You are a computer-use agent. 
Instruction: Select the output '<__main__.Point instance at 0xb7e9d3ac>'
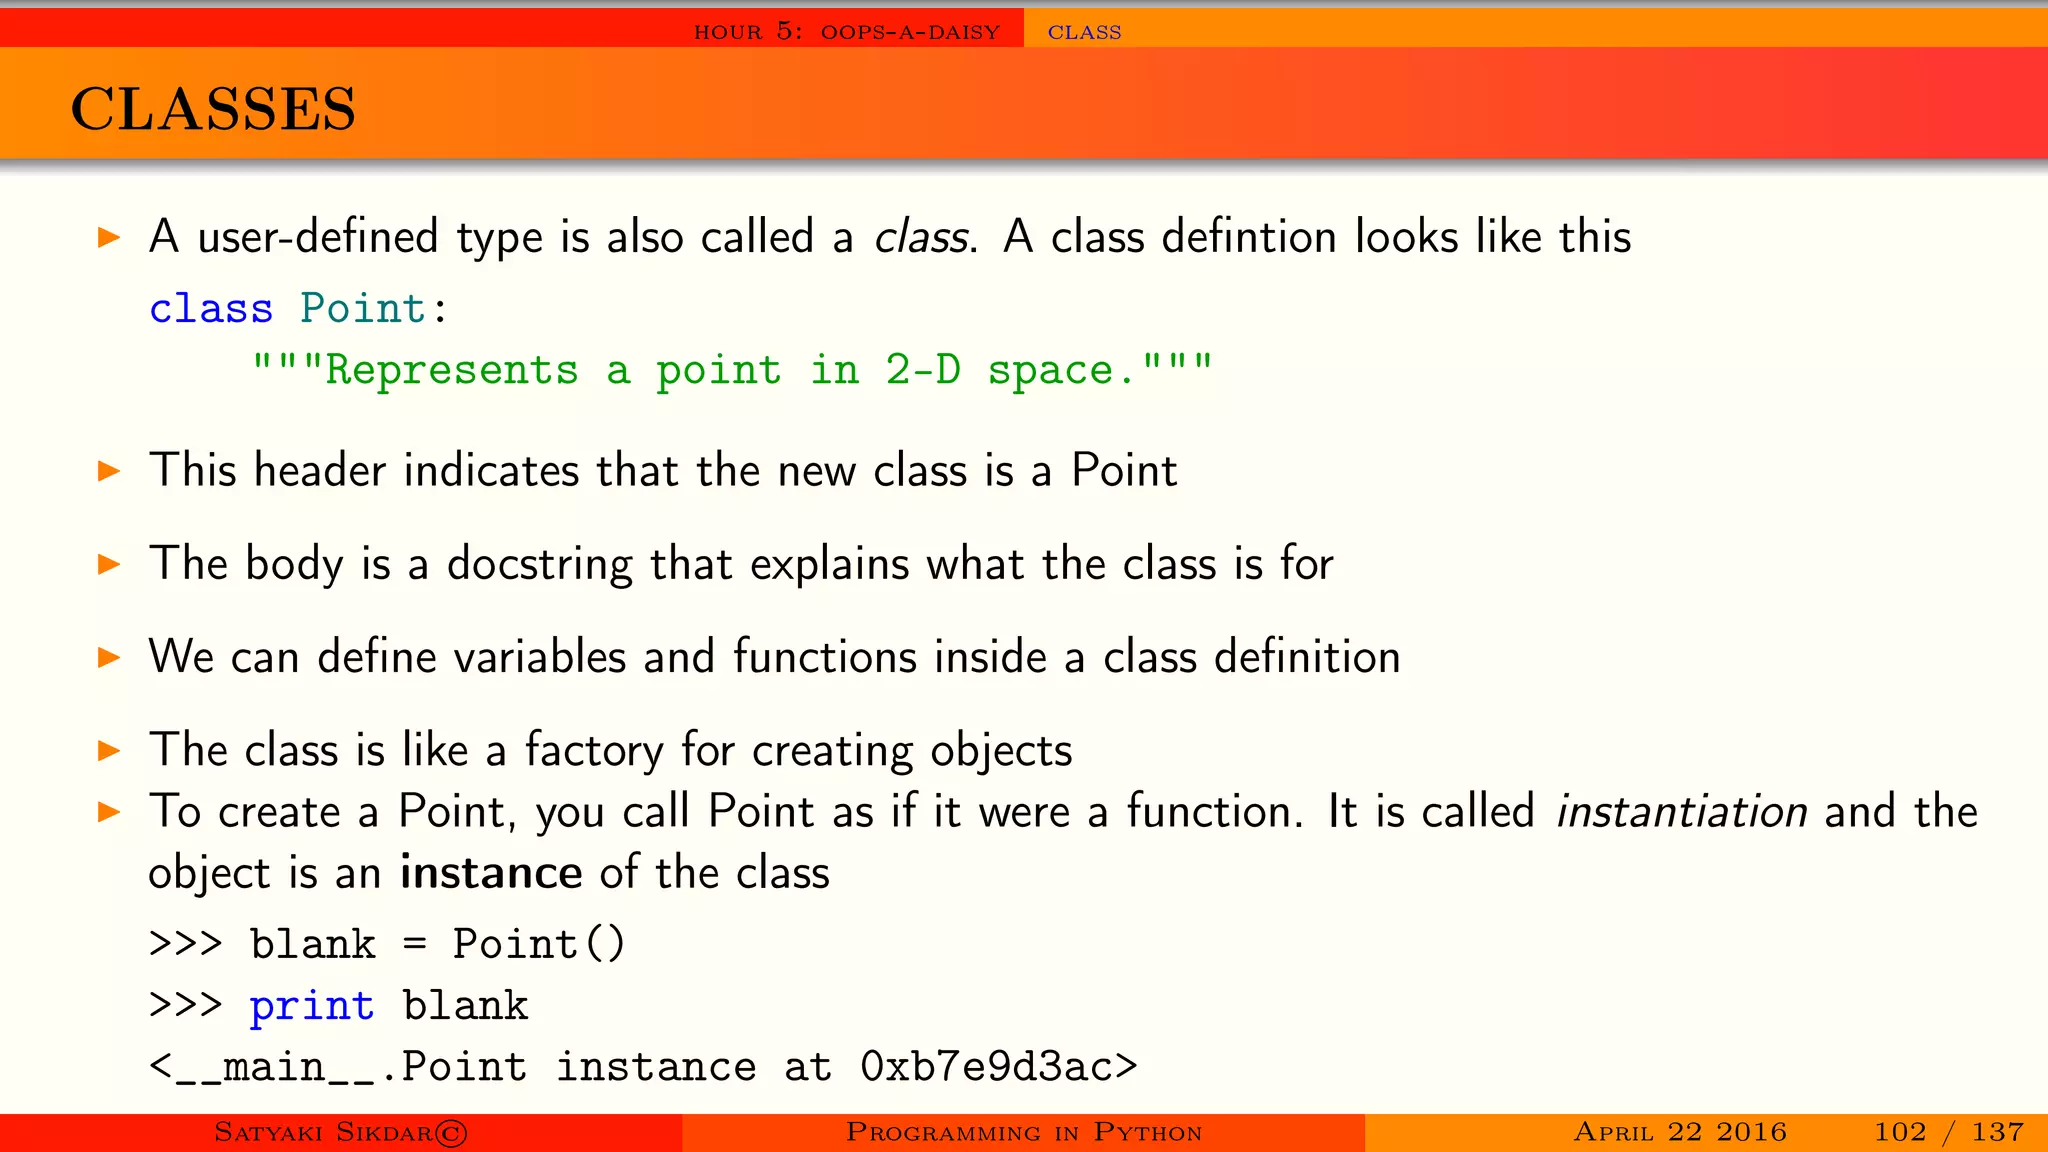[643, 1067]
